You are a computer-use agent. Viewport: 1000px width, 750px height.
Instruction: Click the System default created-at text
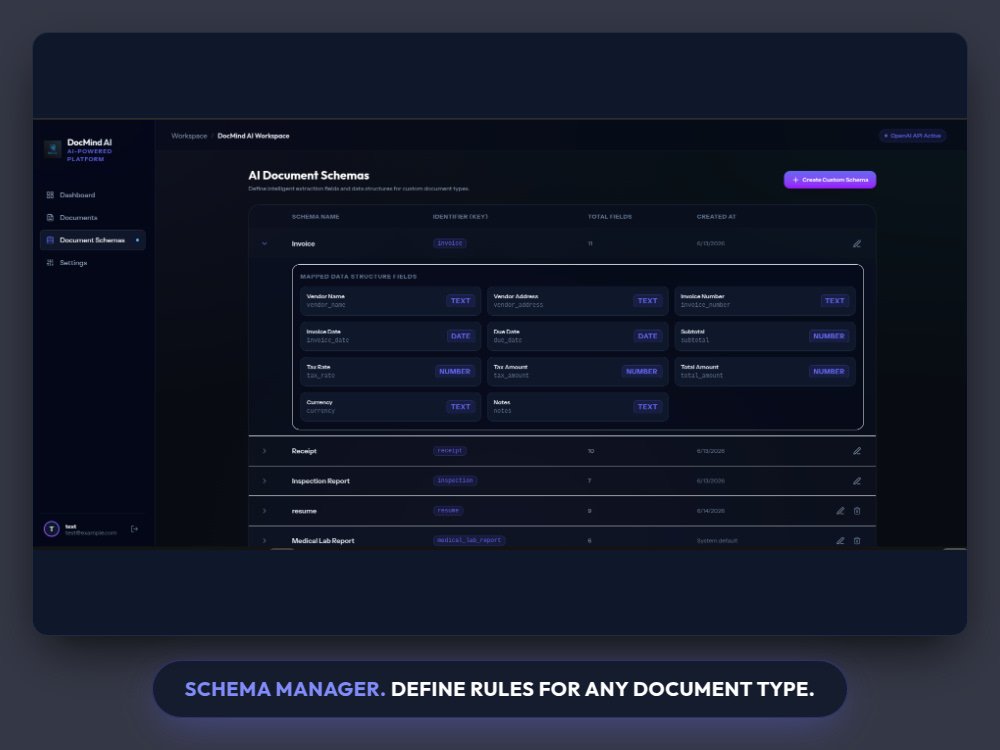click(717, 541)
